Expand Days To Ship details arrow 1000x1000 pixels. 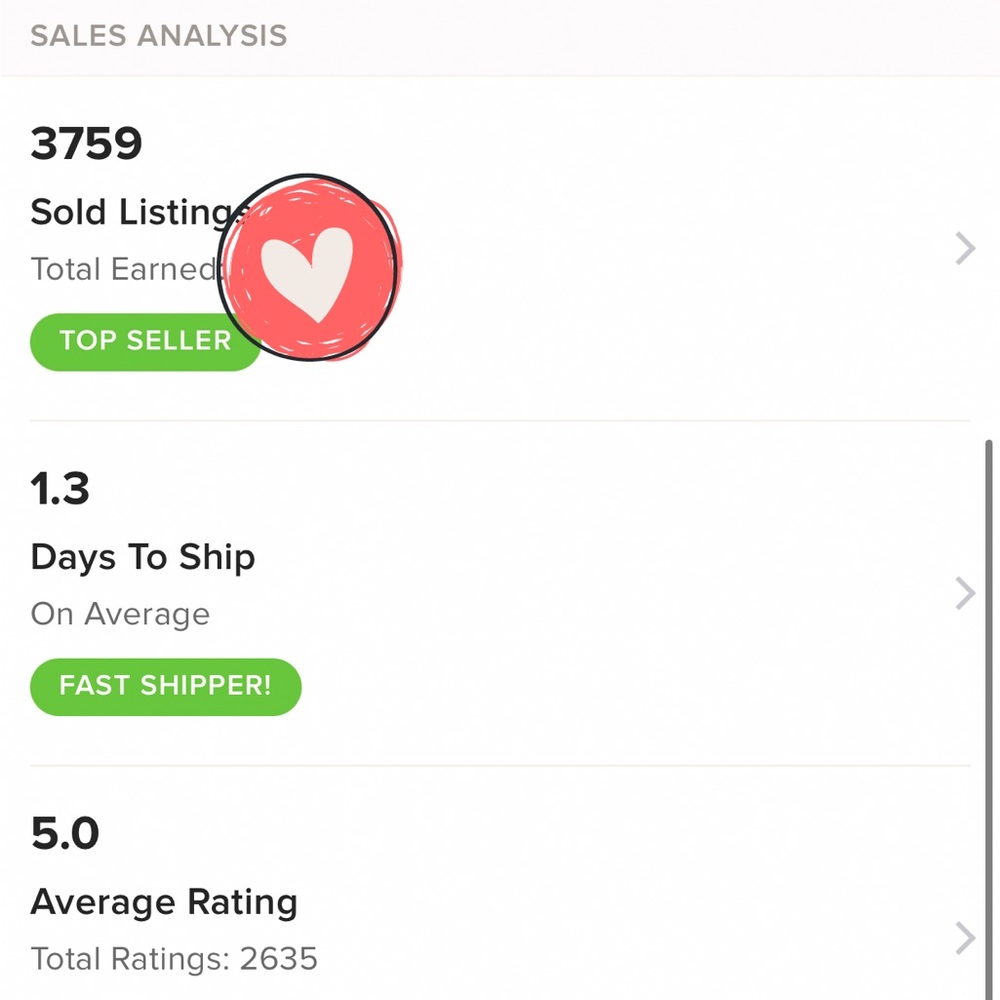964,593
